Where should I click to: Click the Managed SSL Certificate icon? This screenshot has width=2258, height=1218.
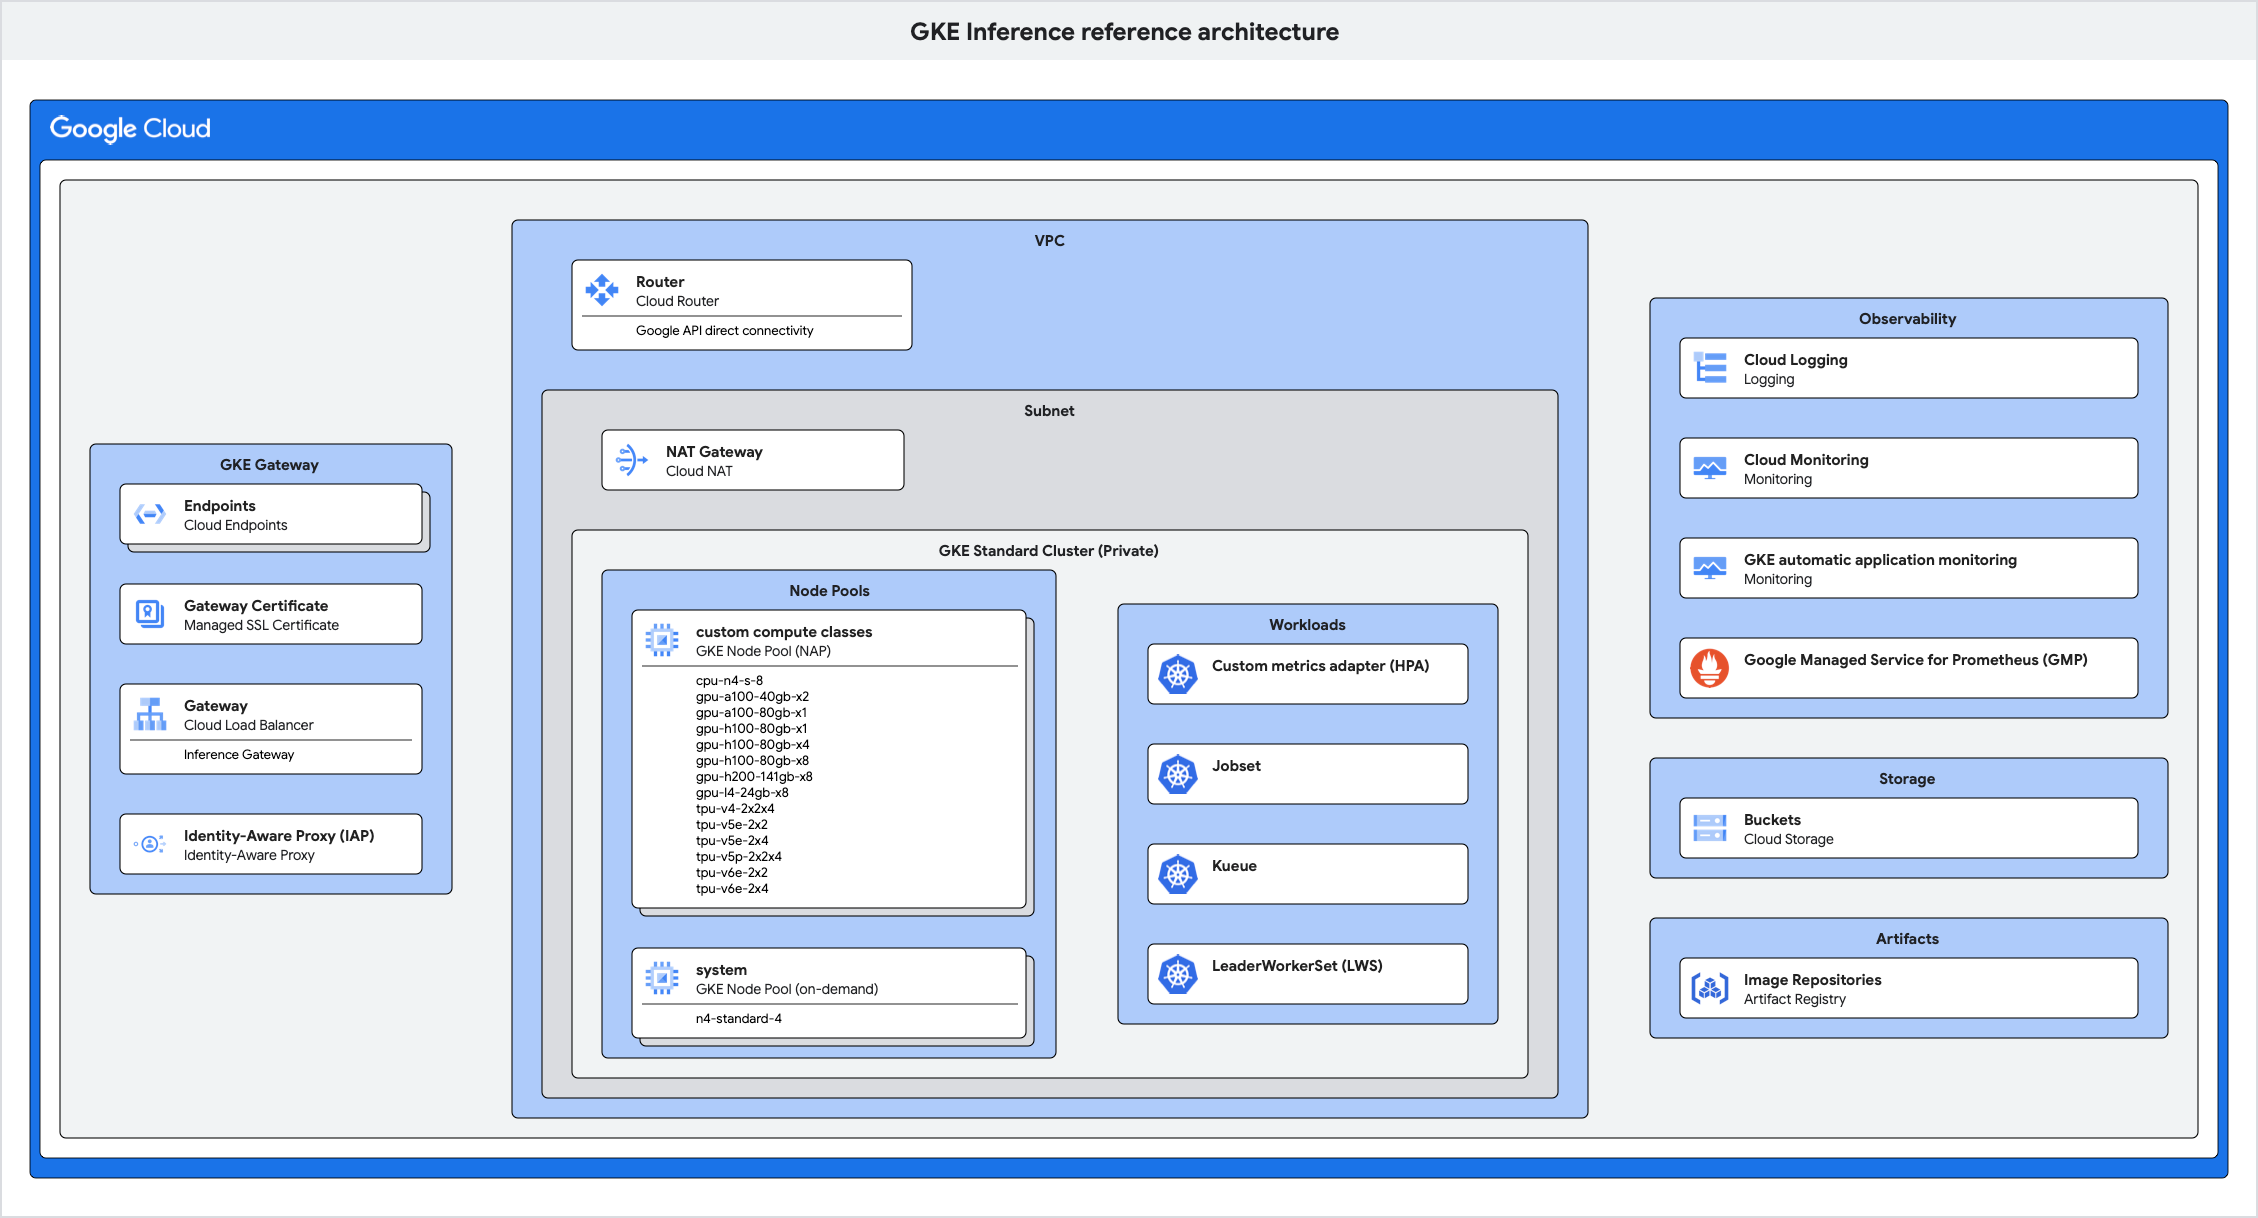tap(150, 614)
